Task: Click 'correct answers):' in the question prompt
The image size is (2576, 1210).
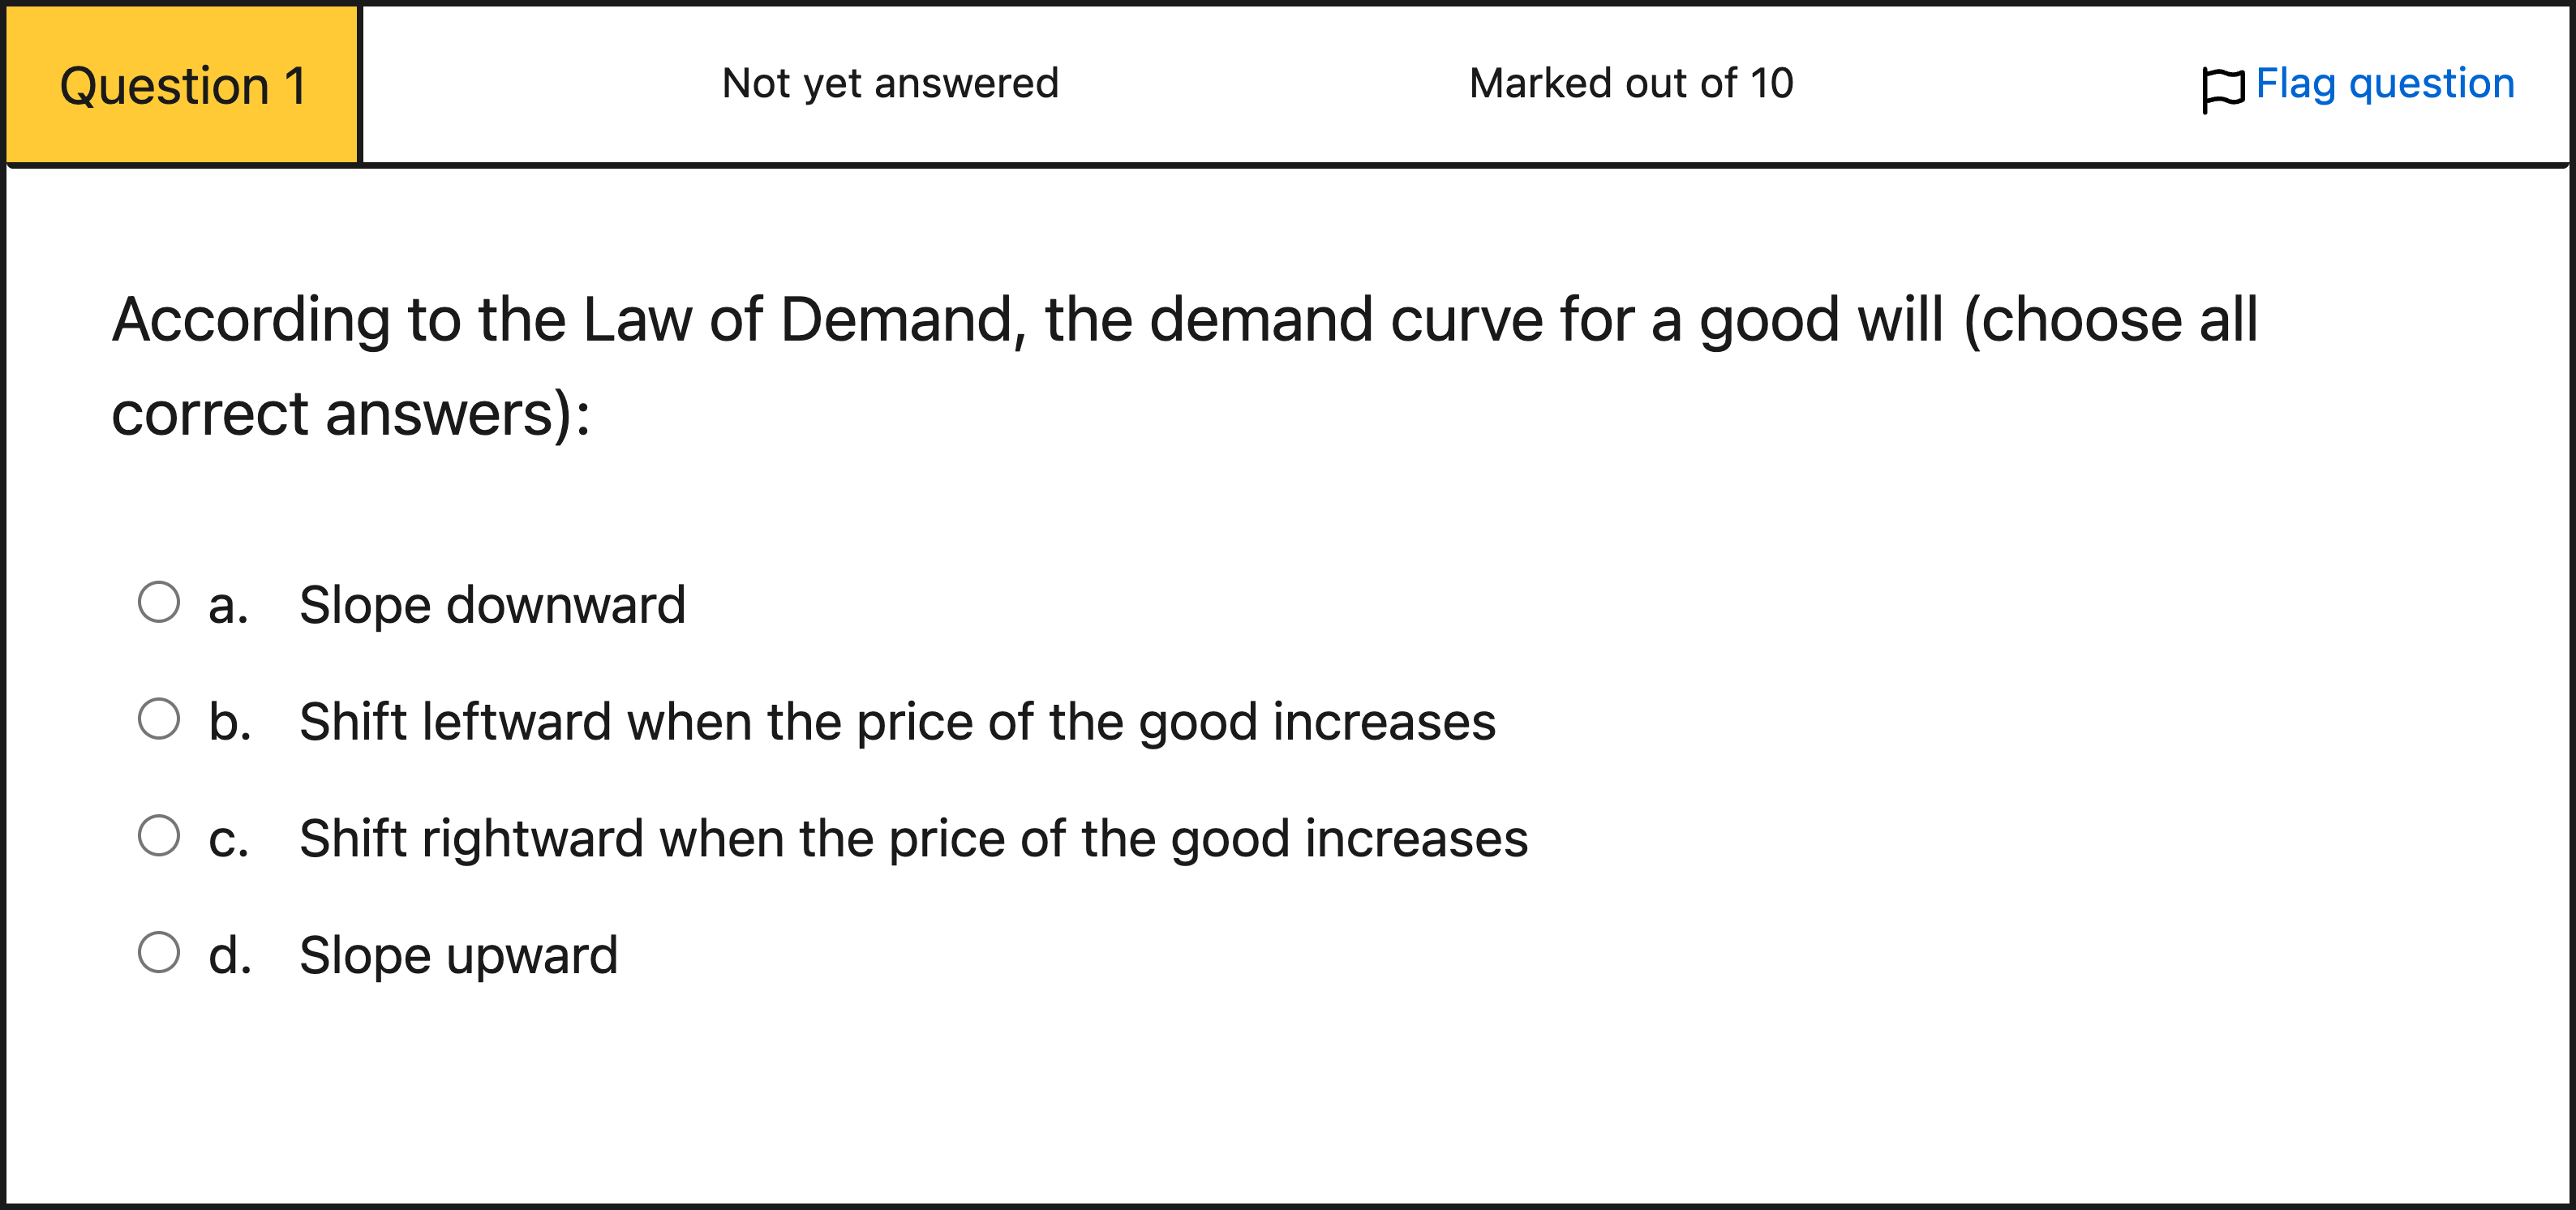Action: point(351,415)
